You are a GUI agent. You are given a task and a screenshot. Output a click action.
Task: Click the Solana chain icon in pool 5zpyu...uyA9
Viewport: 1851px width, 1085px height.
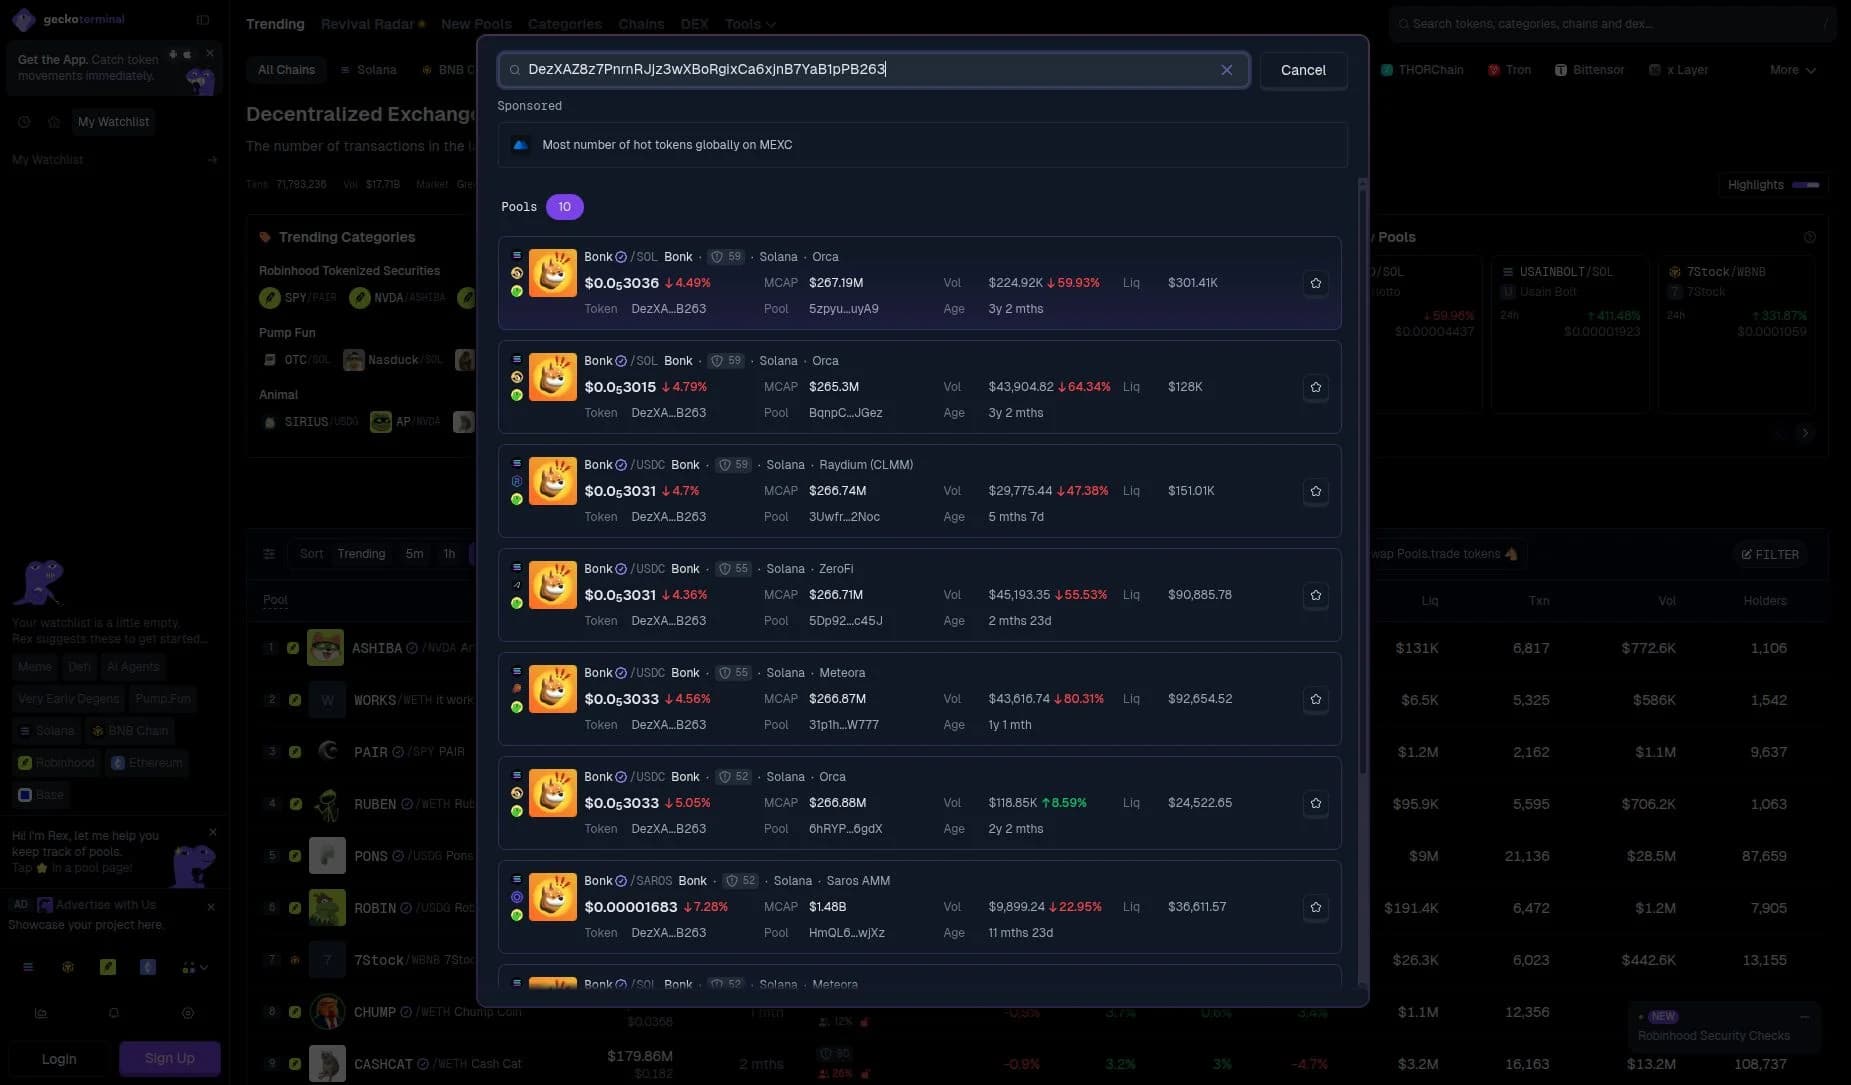pyautogui.click(x=517, y=255)
